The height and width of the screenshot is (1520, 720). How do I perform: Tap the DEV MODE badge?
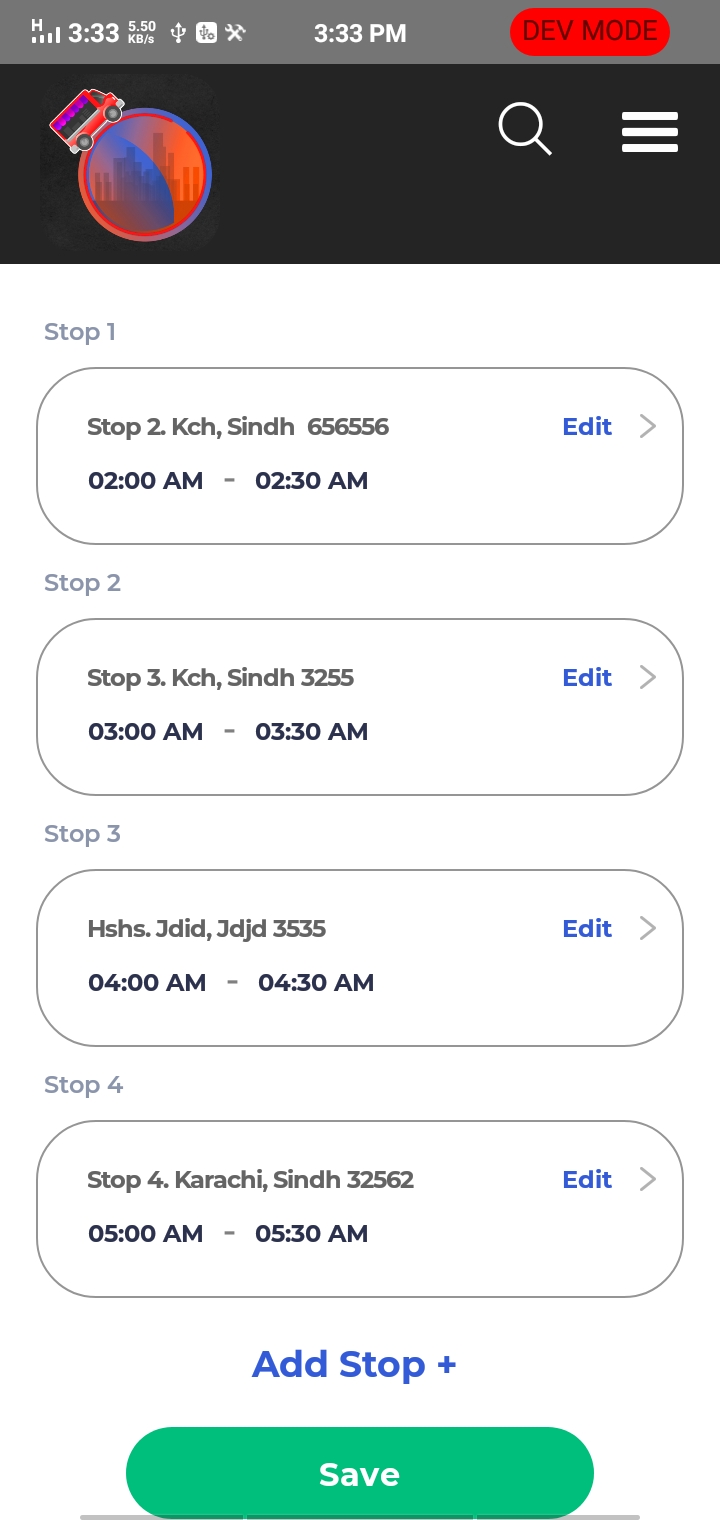click(589, 32)
